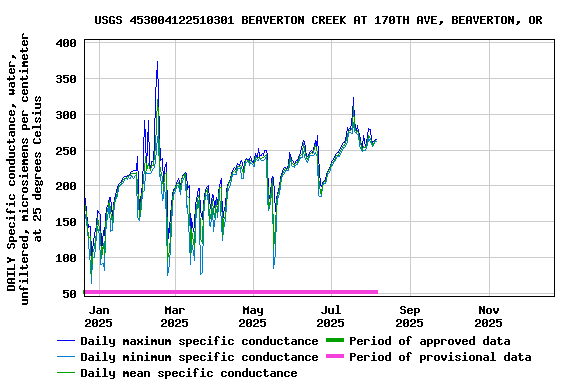Click the green approved data legend swatch
Image resolution: width=576 pixels, height=384 pixels.
coord(335,340)
